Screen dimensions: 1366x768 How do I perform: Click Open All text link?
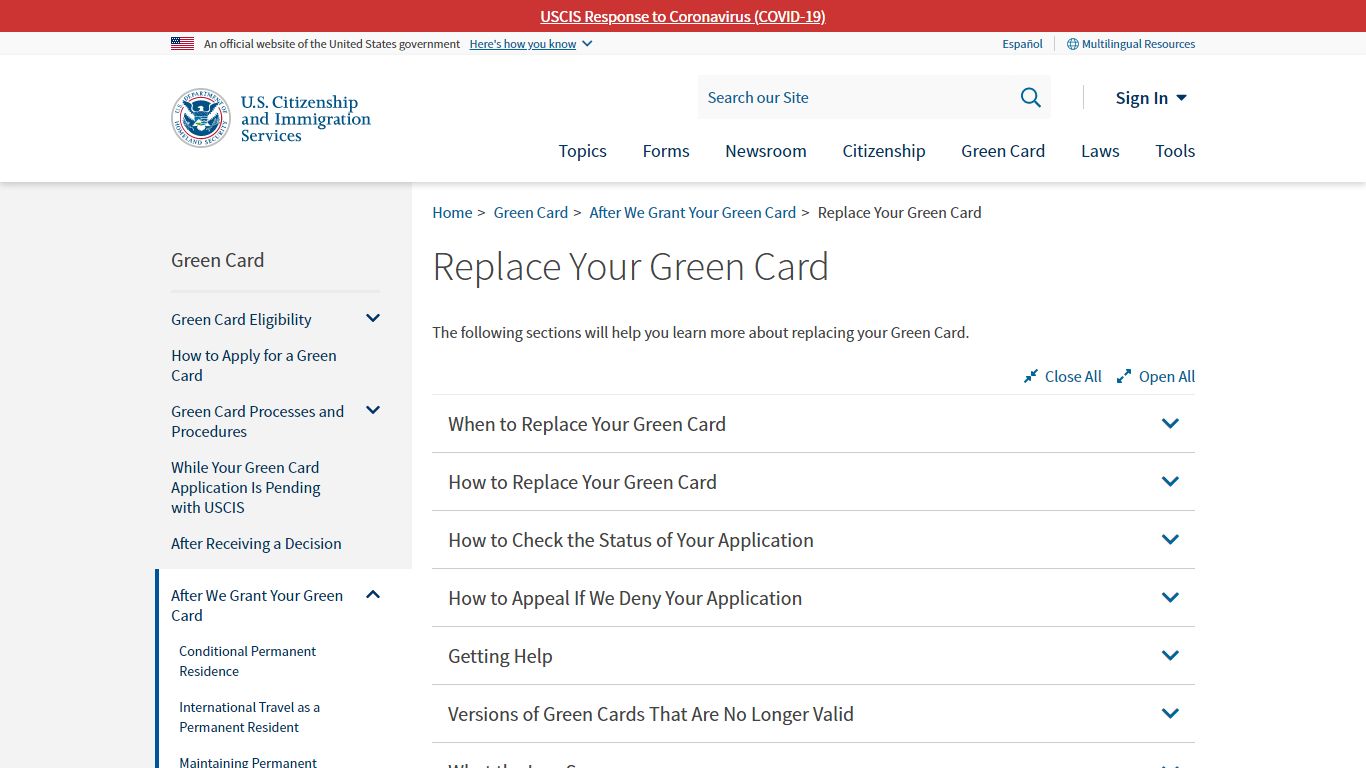click(x=1167, y=376)
